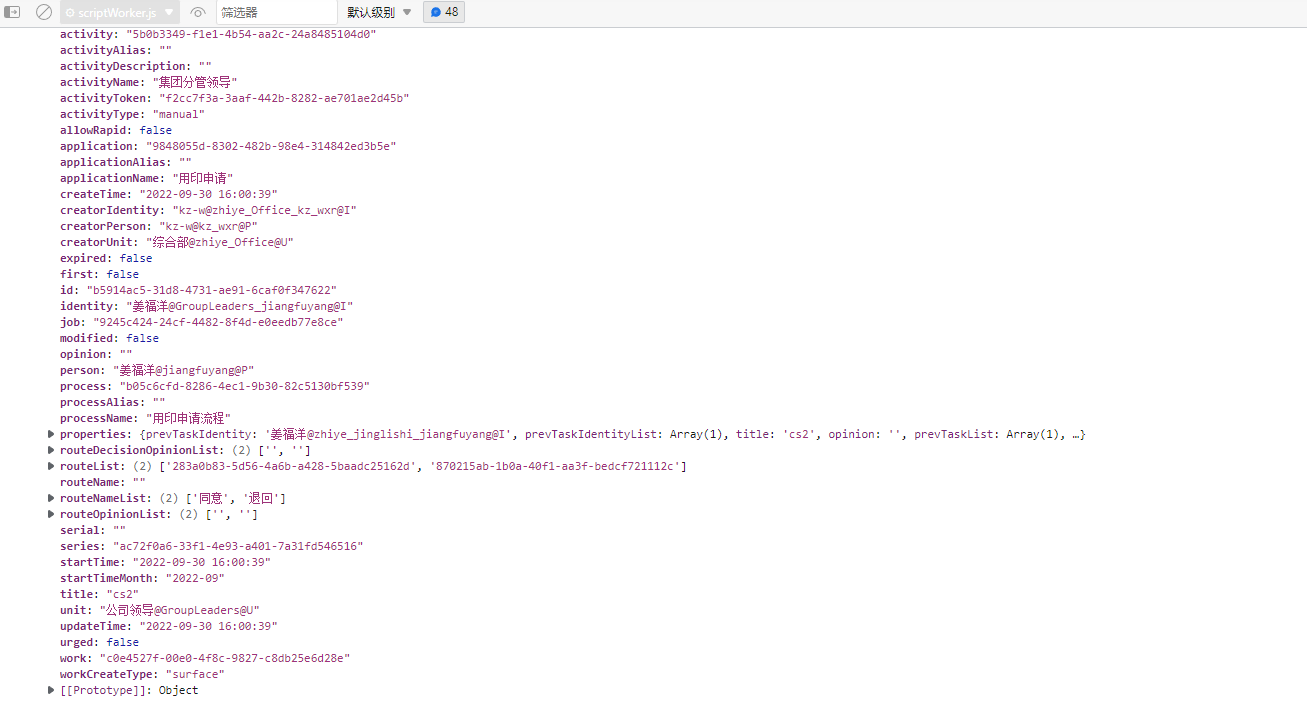Select the creatorIdentity value string

pyautogui.click(x=264, y=210)
